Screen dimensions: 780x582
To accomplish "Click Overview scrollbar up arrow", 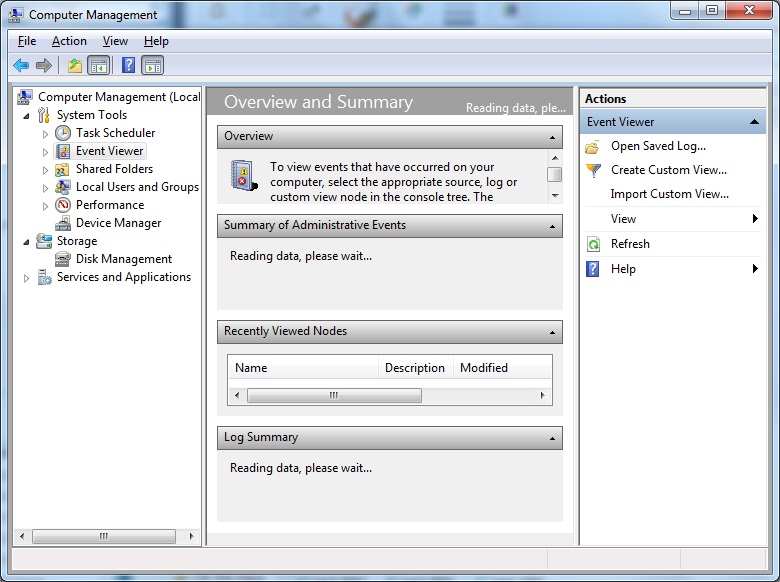I will pos(555,158).
